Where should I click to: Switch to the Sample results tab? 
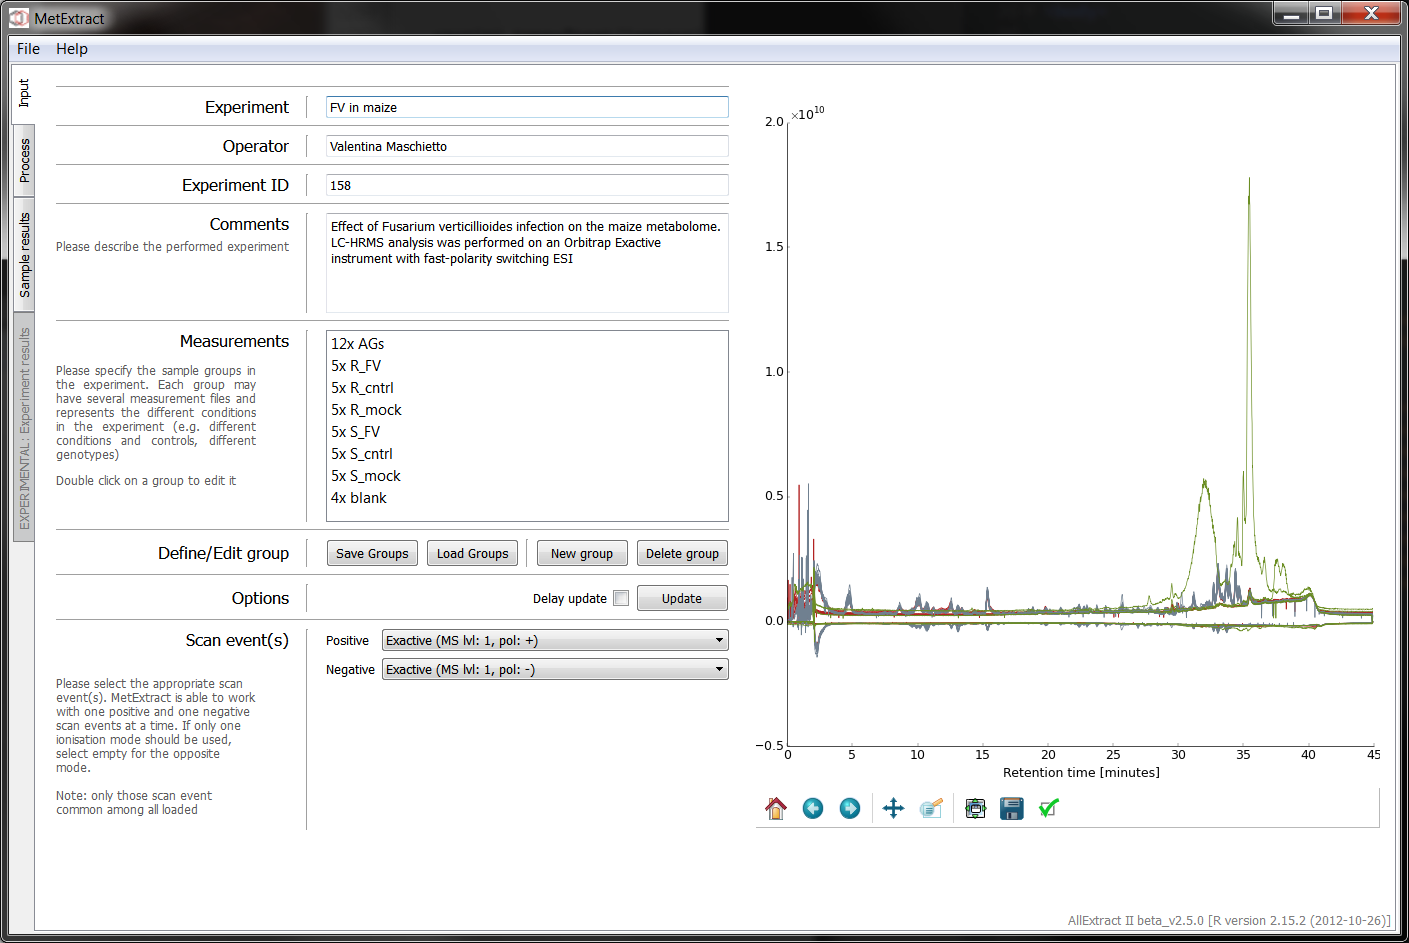[24, 255]
